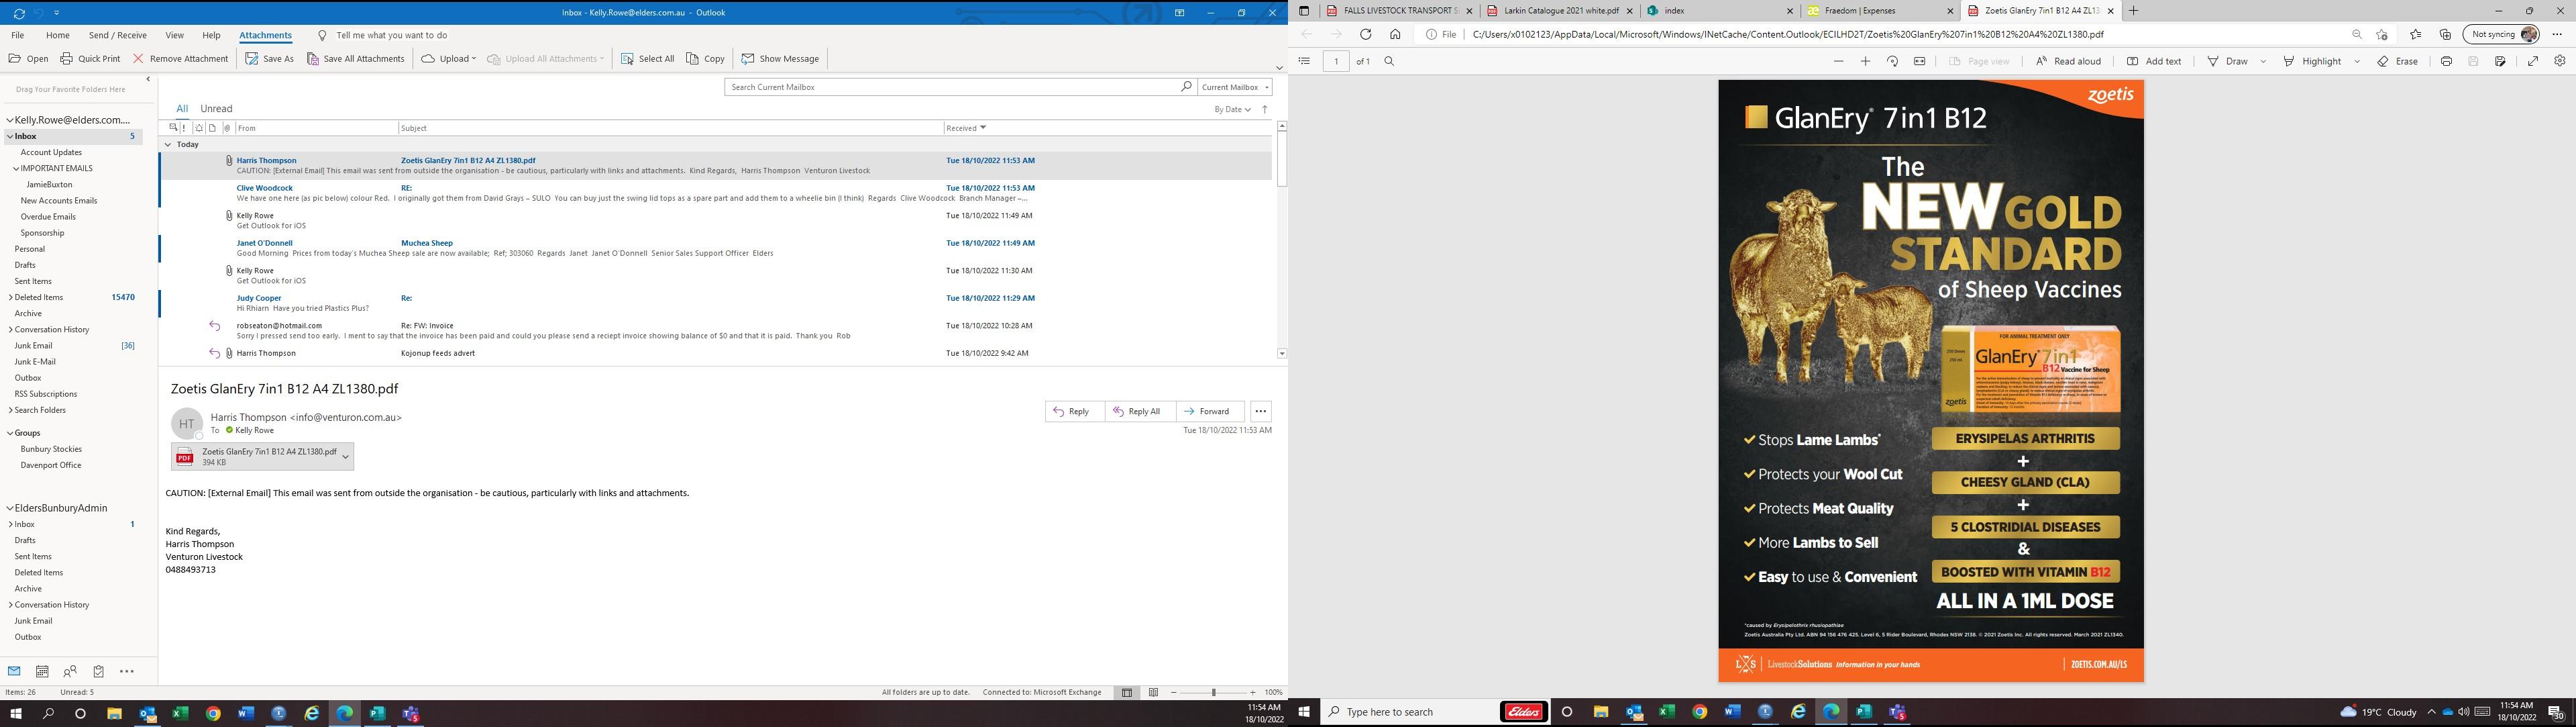Viewport: 2576px width, 727px height.
Task: Open the Tasks navigation icon
Action: click(98, 671)
